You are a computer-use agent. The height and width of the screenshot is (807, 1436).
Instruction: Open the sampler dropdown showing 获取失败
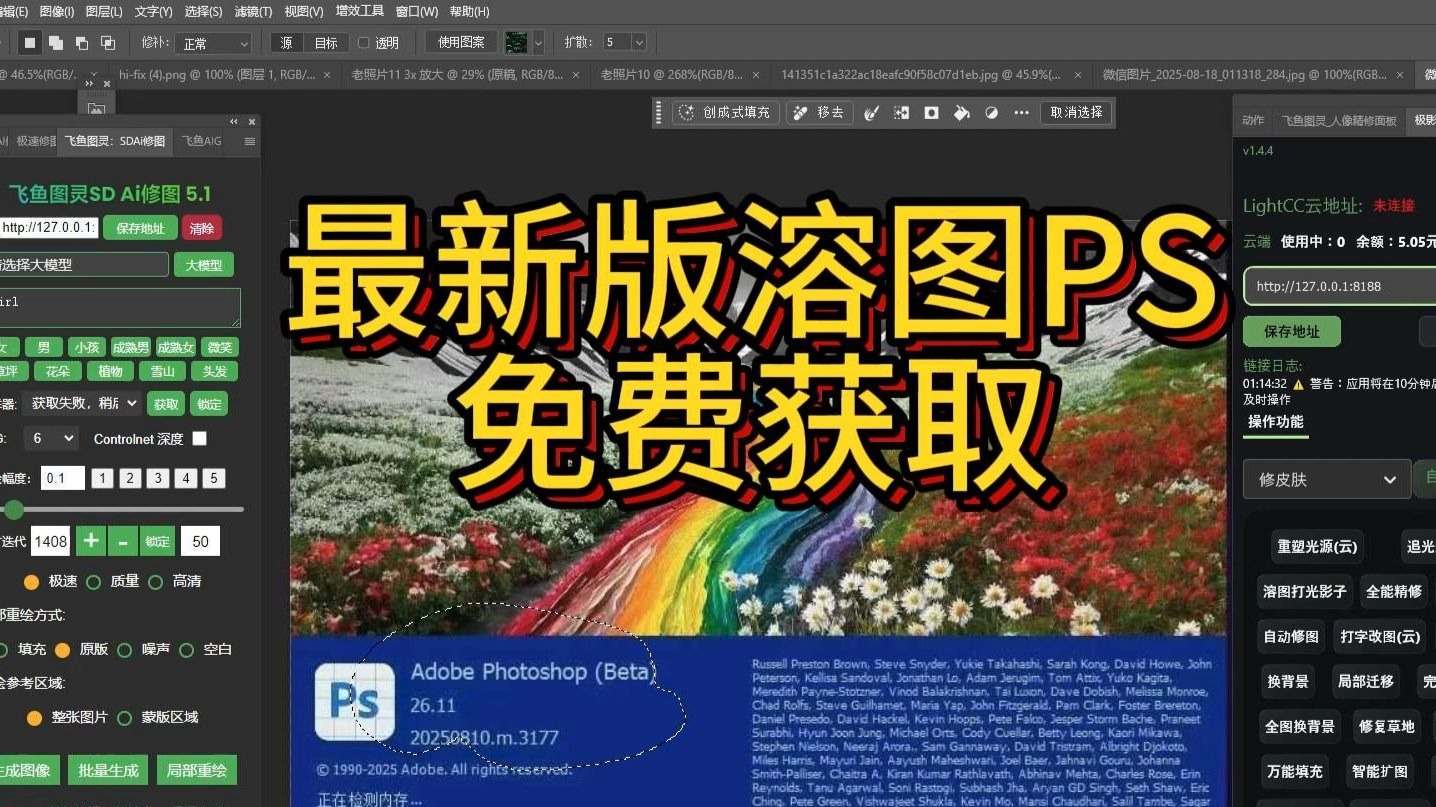coord(83,403)
